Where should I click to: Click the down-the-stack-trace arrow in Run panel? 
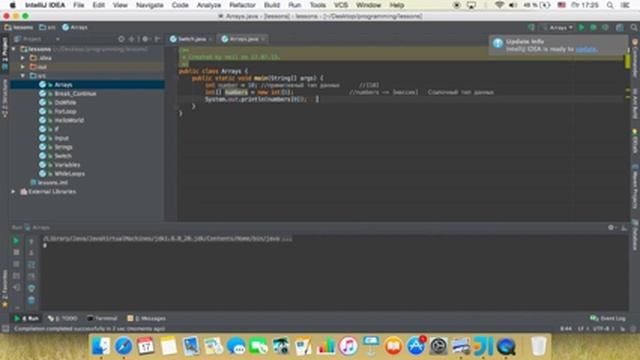(31, 253)
